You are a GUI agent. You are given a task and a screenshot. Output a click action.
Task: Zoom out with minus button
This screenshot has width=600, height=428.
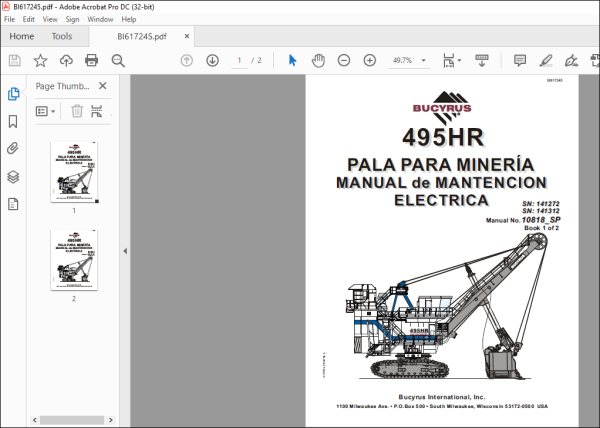(x=344, y=60)
